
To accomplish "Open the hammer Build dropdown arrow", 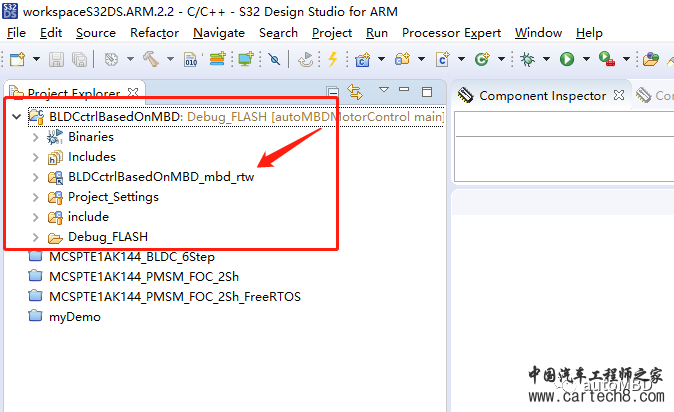I will click(170, 59).
